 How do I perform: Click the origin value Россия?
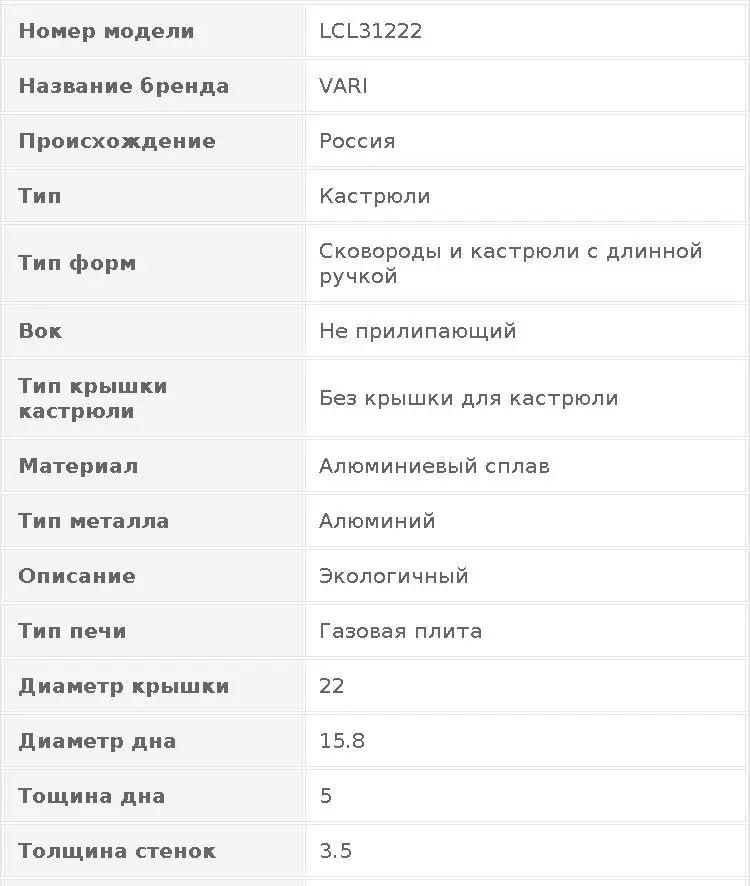[357, 141]
